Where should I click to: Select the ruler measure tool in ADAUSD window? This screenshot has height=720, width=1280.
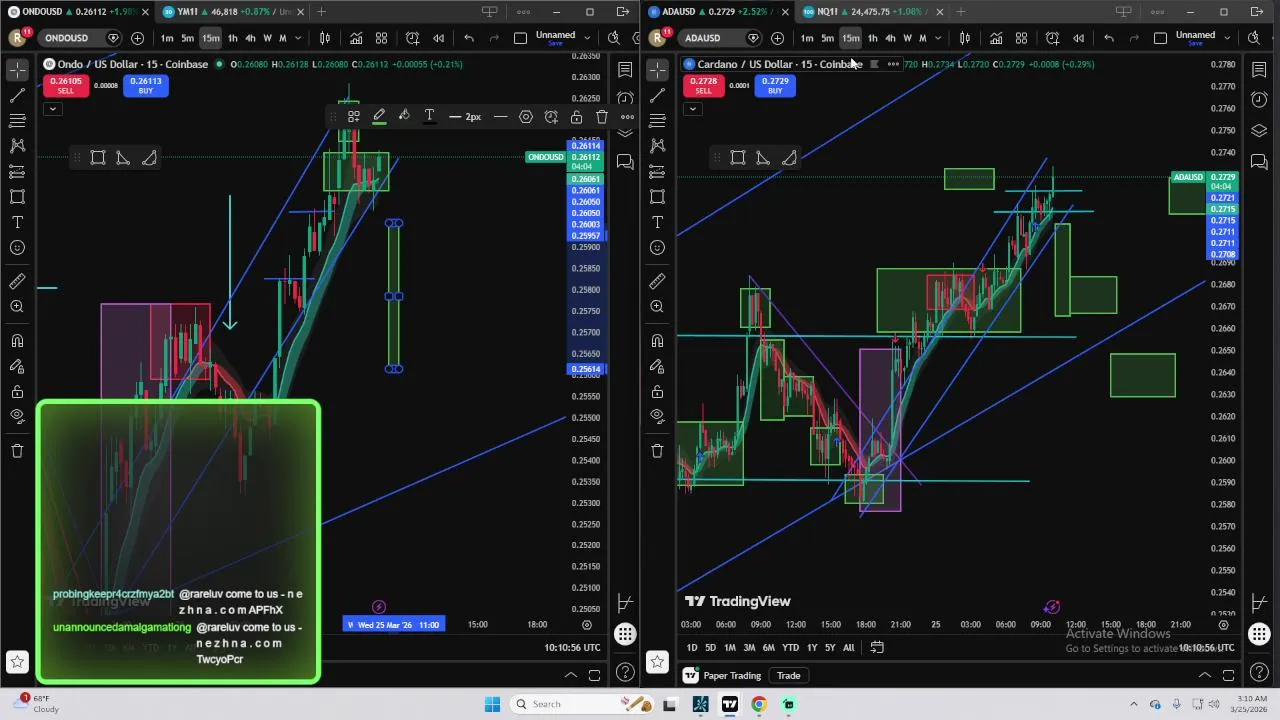click(x=657, y=282)
